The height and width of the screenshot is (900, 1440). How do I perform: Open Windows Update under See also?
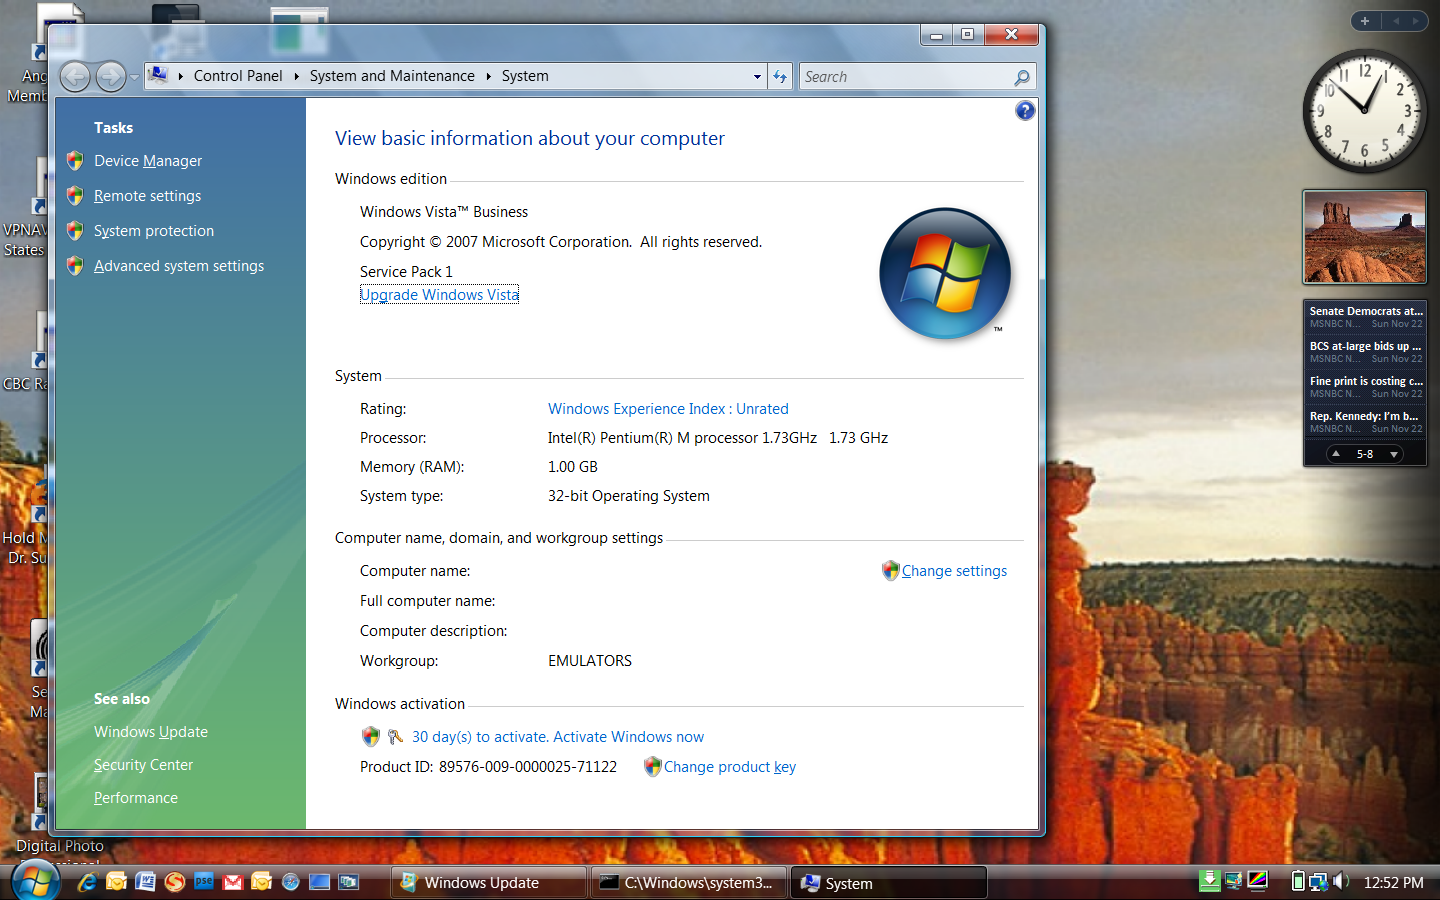(151, 732)
